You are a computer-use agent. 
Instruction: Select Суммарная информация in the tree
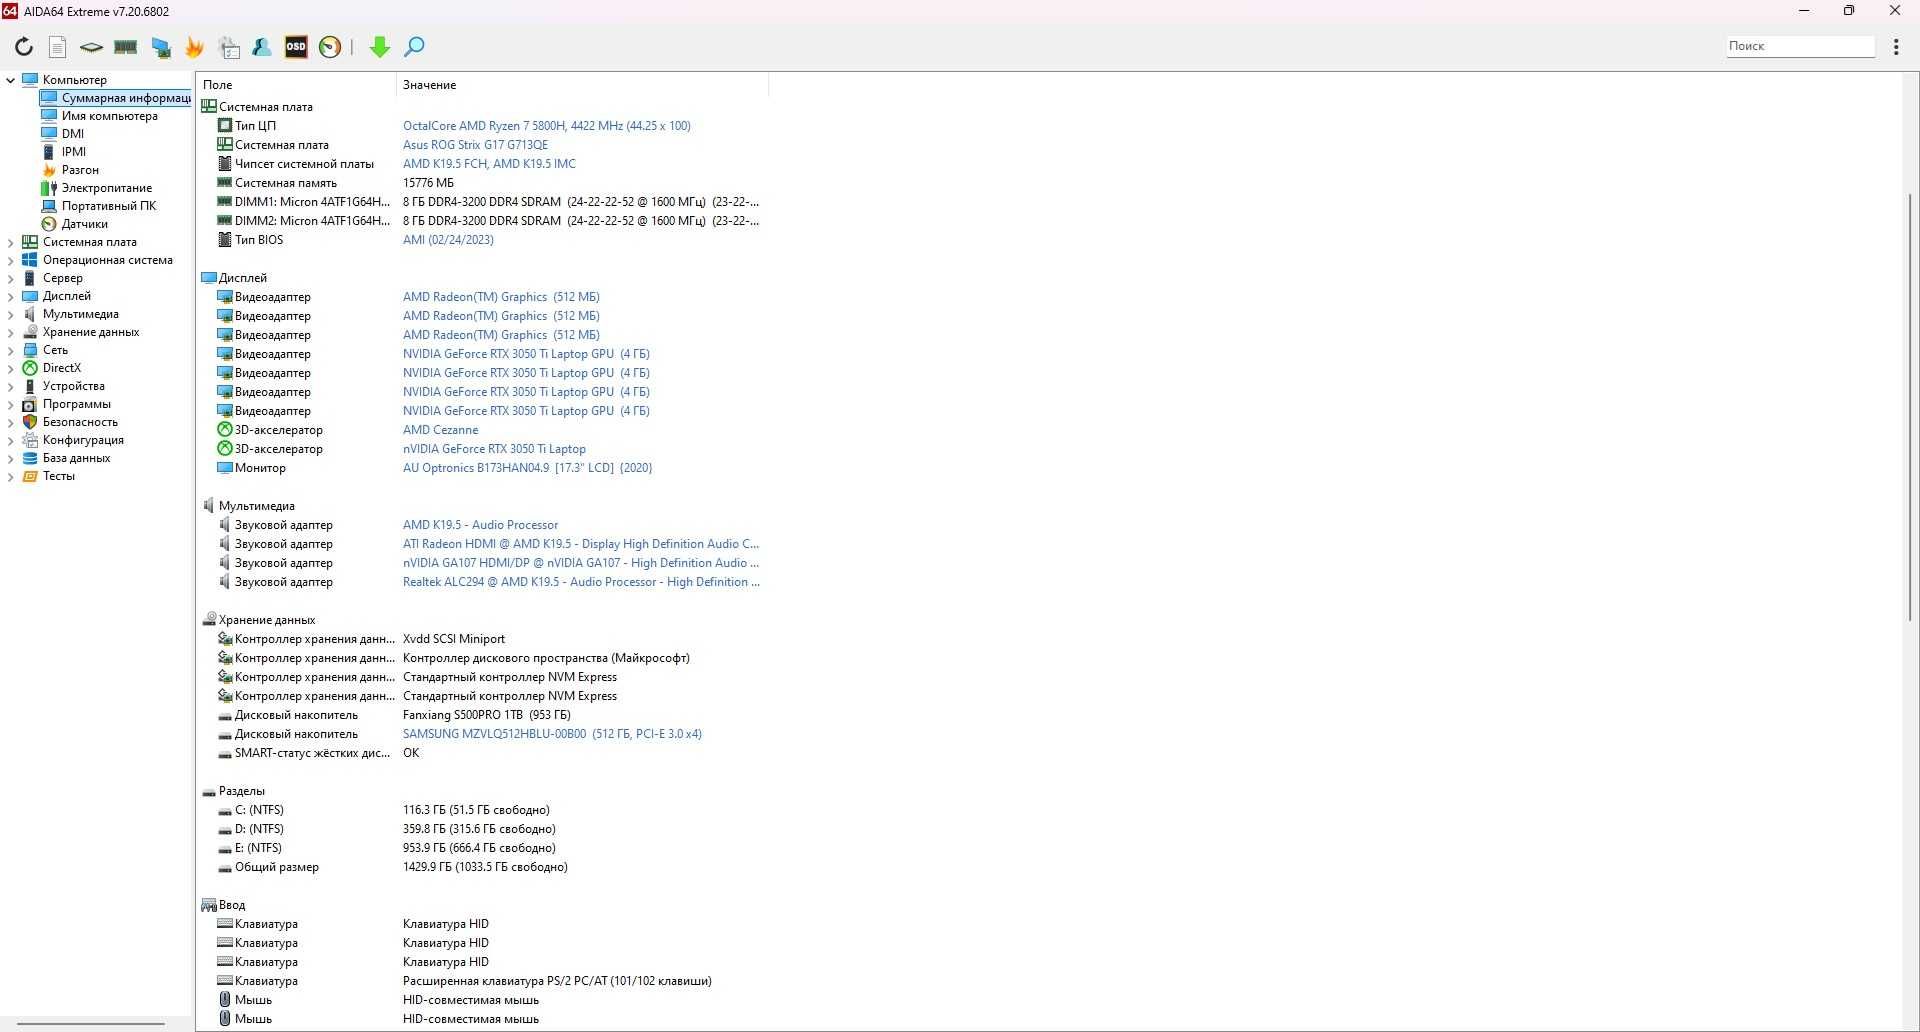point(115,98)
